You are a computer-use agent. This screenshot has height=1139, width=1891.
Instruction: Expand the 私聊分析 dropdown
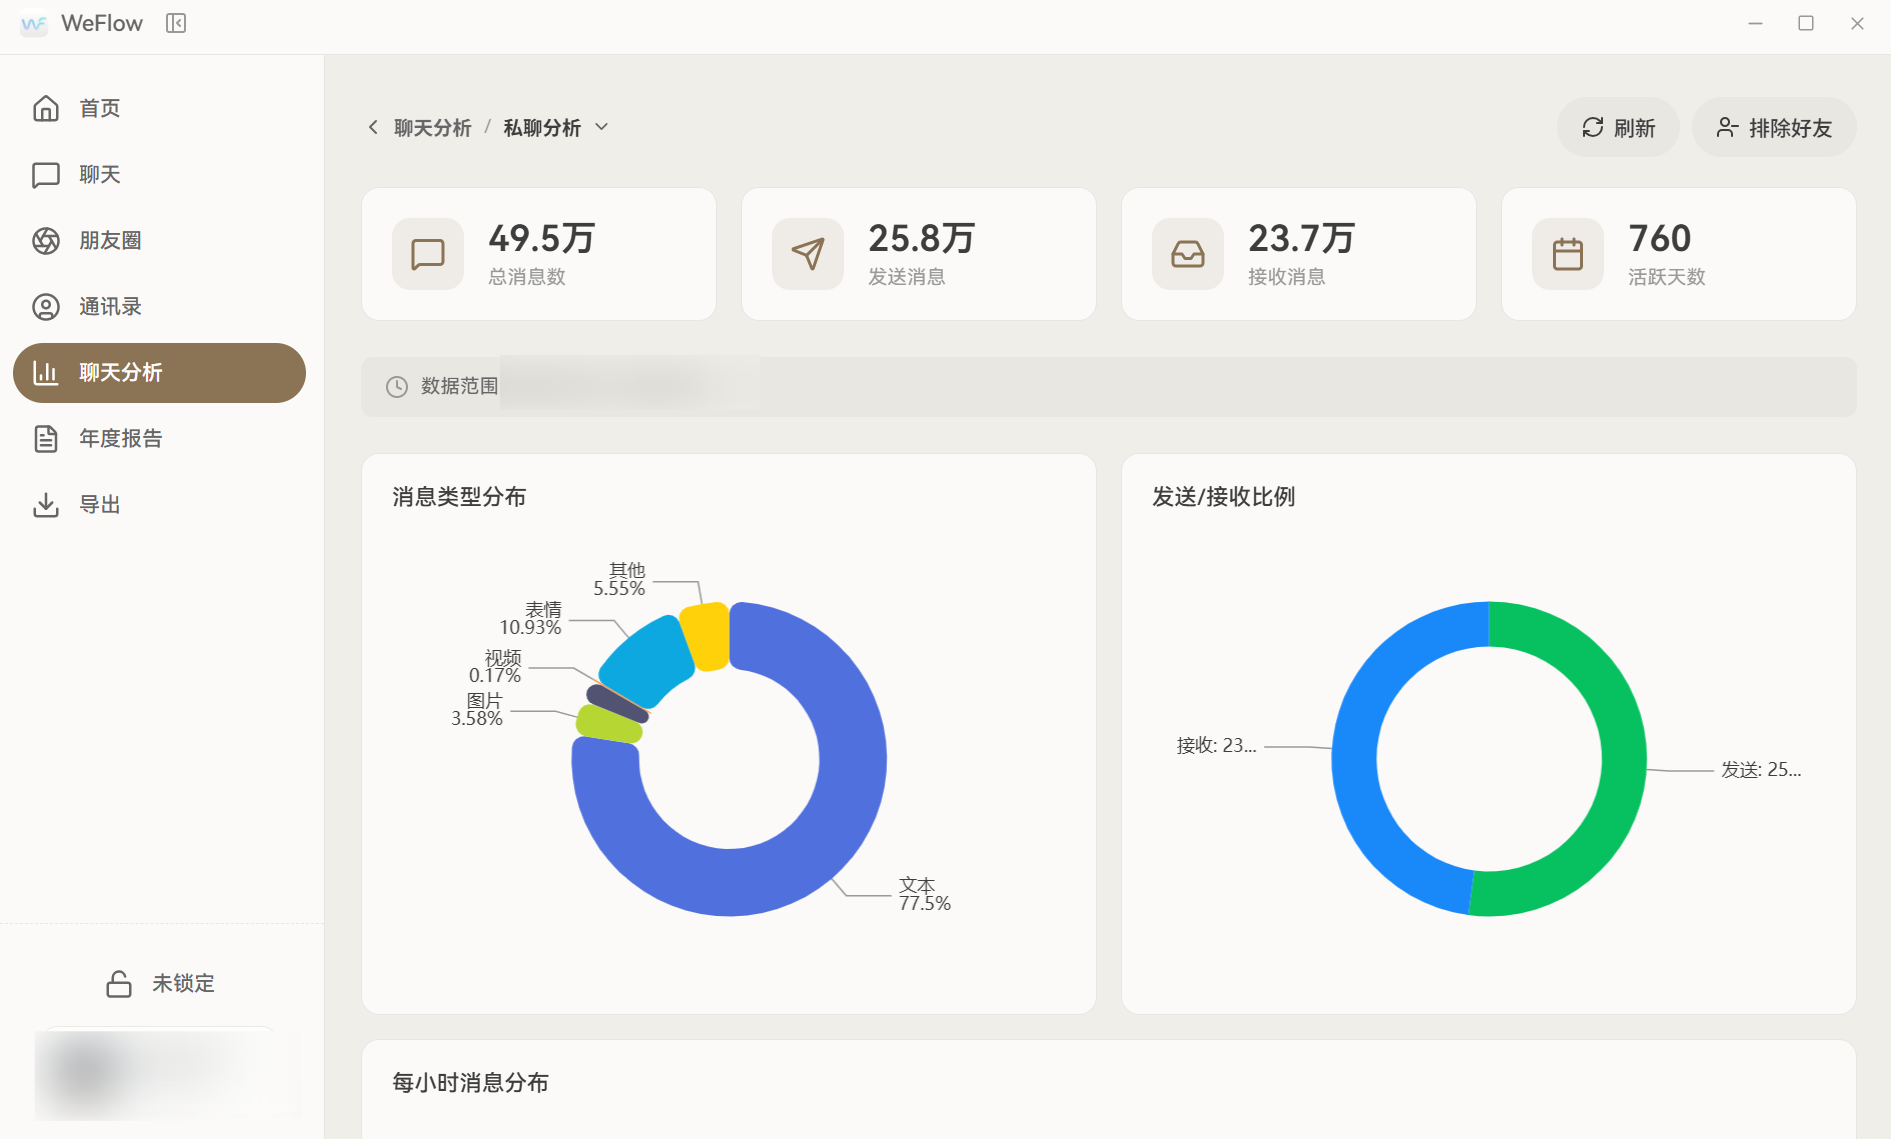click(601, 127)
